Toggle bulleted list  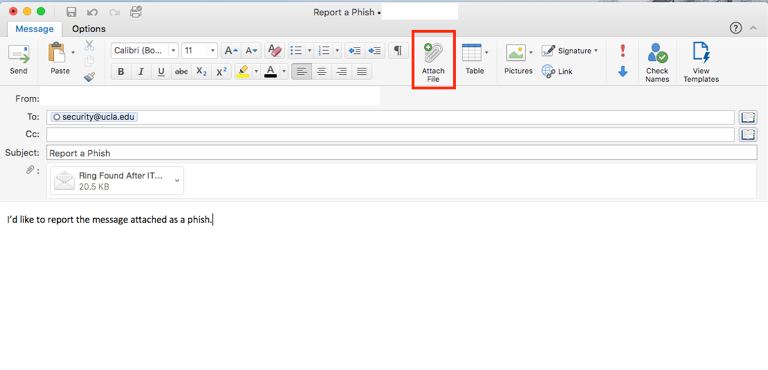pos(296,50)
